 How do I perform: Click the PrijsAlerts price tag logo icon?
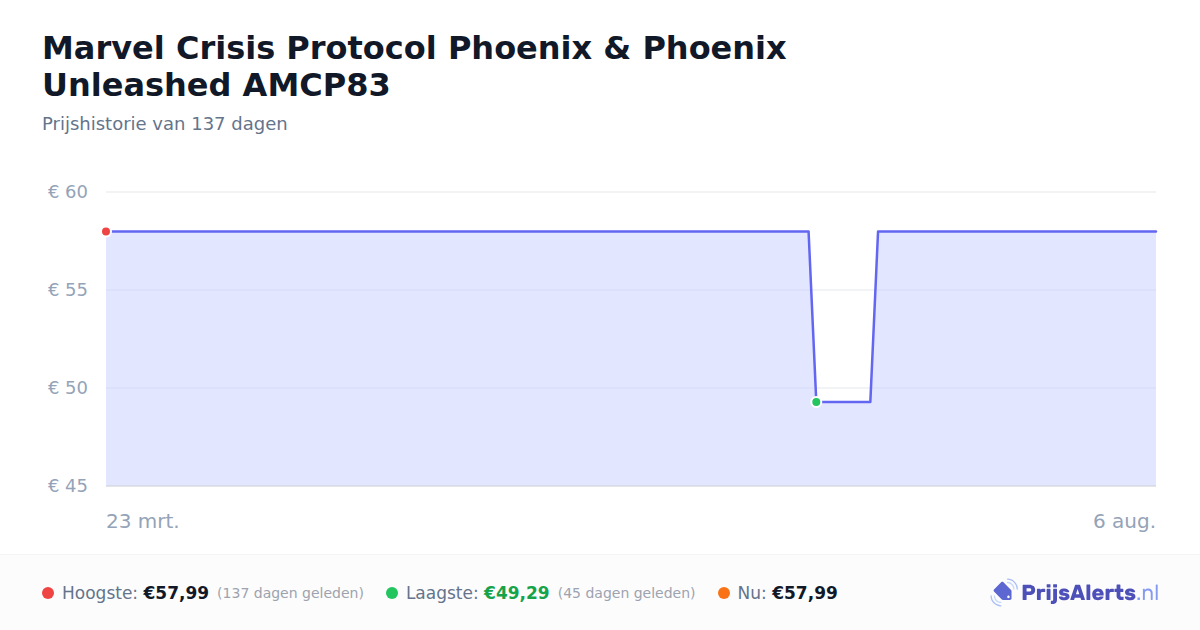pos(1003,593)
